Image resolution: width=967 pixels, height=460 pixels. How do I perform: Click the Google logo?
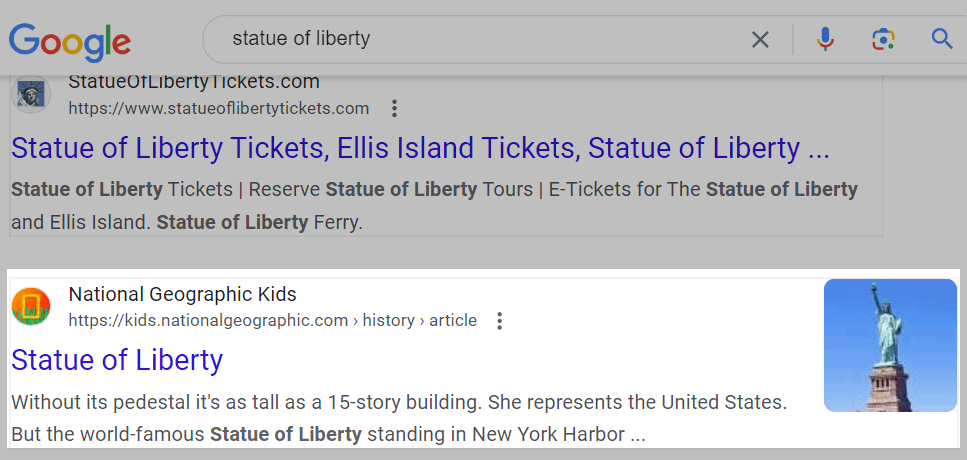70,40
